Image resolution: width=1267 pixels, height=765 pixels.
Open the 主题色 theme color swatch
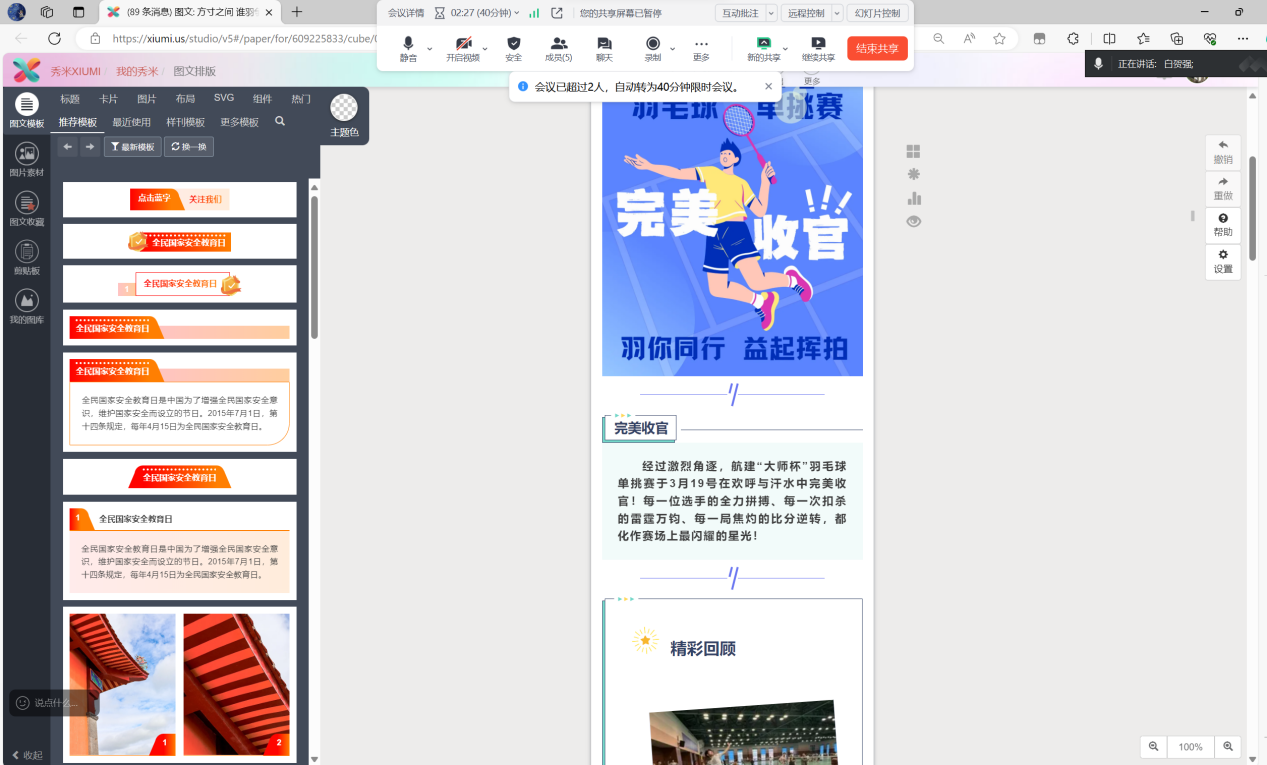pyautogui.click(x=344, y=115)
